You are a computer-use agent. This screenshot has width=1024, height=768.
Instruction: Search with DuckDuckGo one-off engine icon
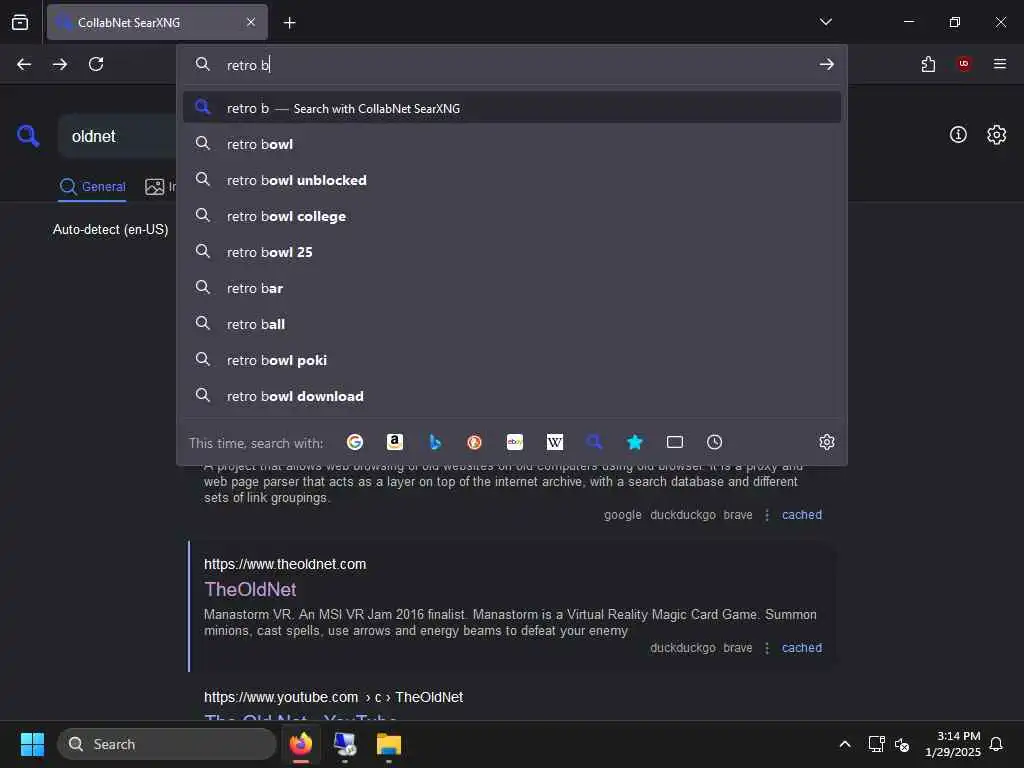click(x=475, y=442)
